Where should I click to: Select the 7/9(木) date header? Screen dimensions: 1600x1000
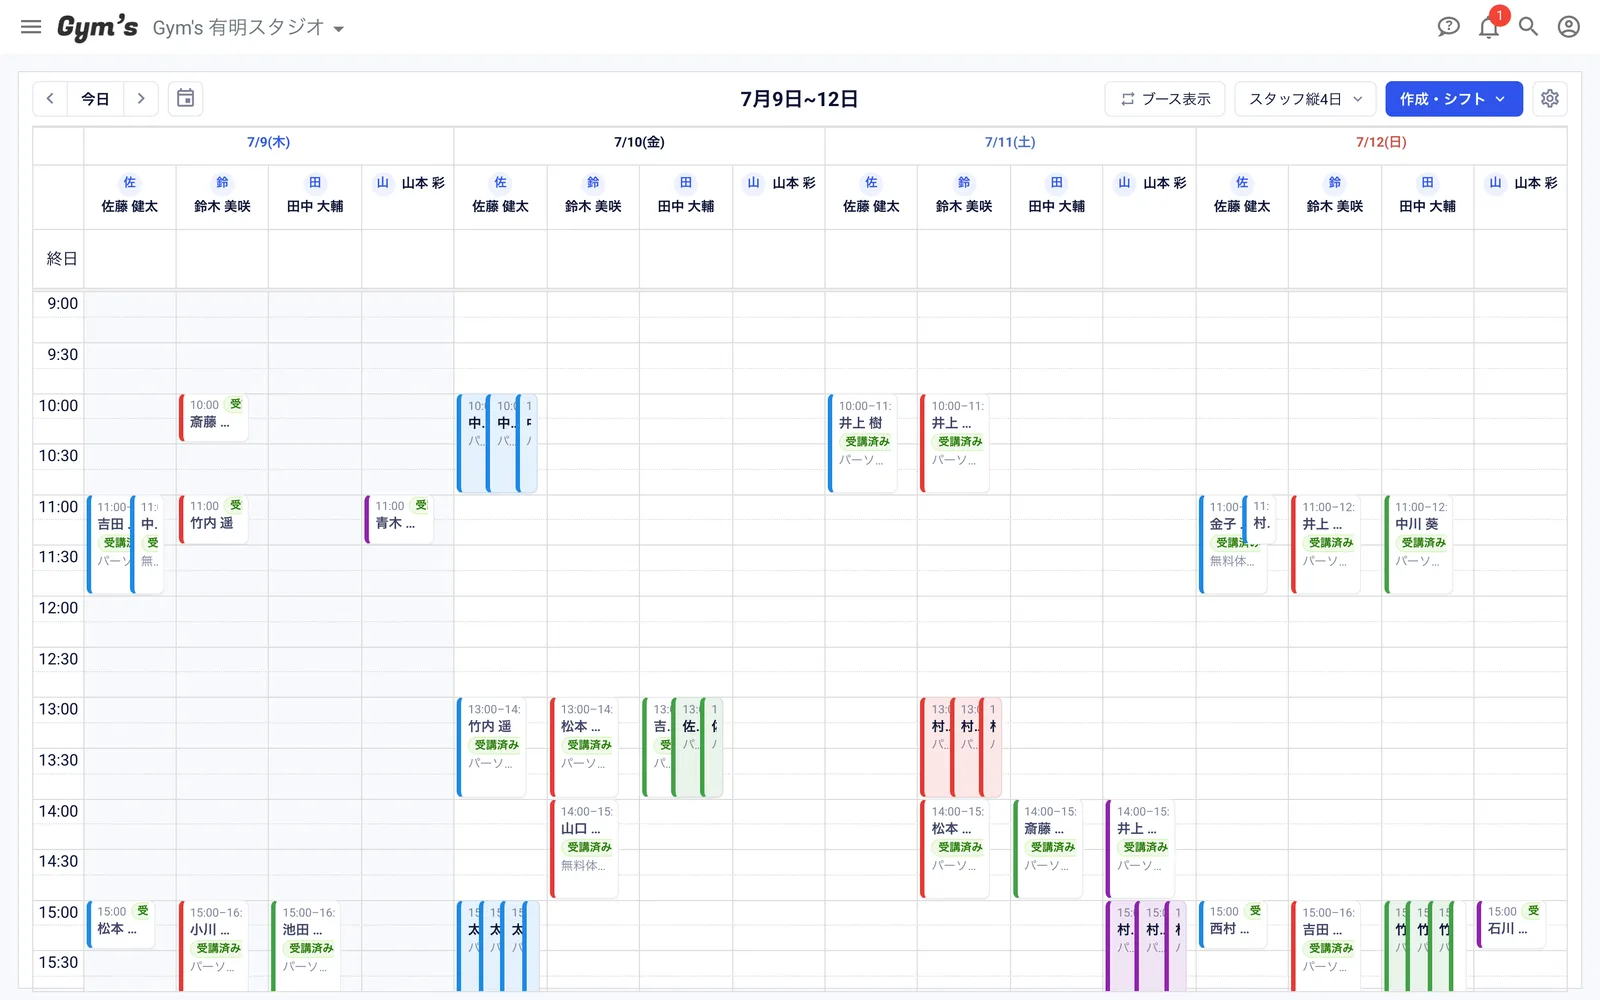(x=268, y=142)
